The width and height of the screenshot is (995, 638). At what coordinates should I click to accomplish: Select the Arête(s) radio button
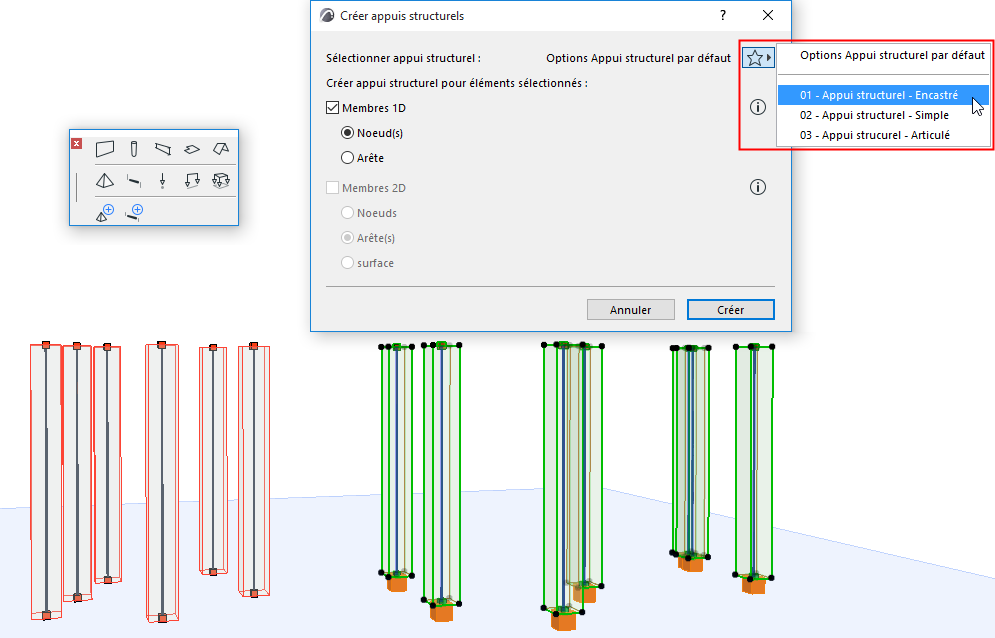tap(347, 237)
